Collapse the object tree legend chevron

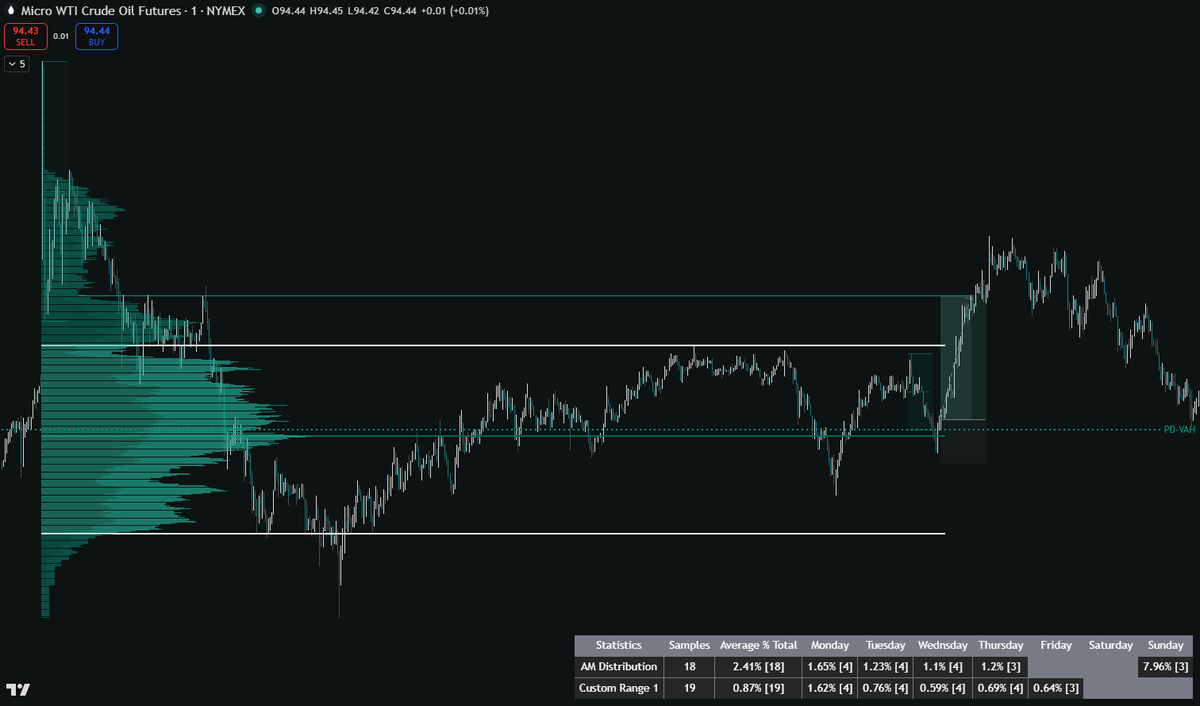(11, 63)
